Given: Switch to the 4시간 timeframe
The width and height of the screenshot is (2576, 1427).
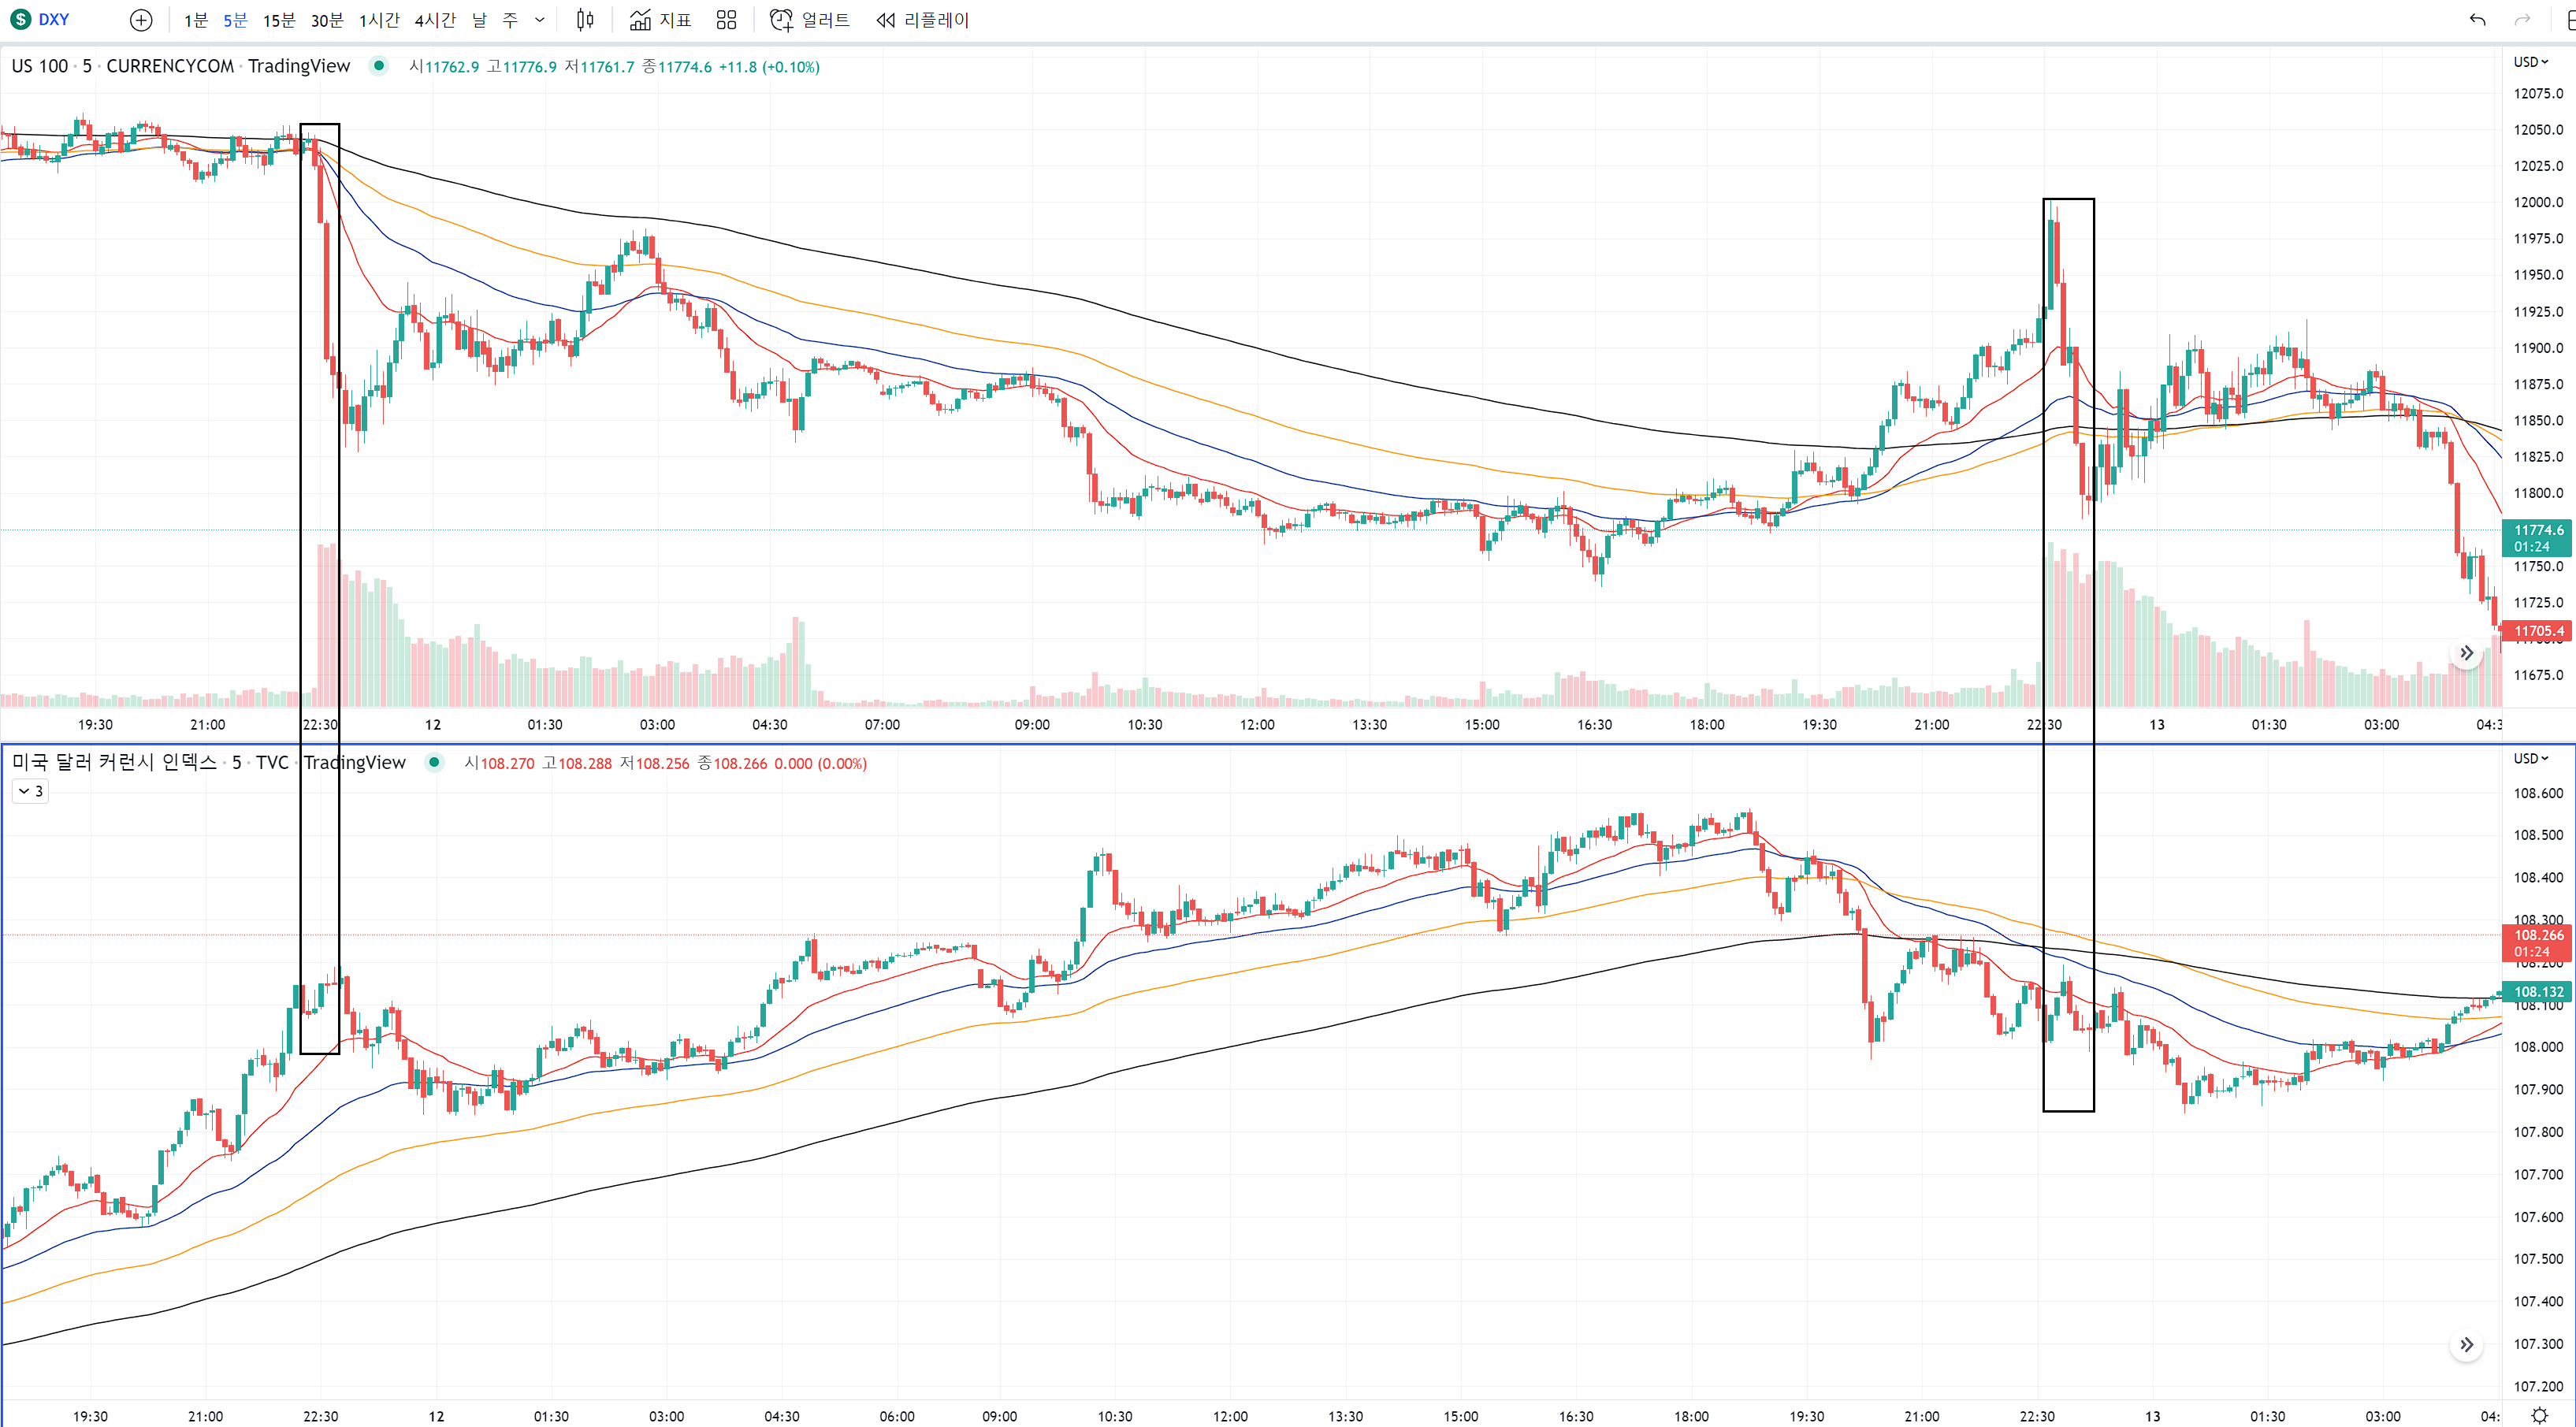Looking at the screenshot, I should pyautogui.click(x=435, y=20).
